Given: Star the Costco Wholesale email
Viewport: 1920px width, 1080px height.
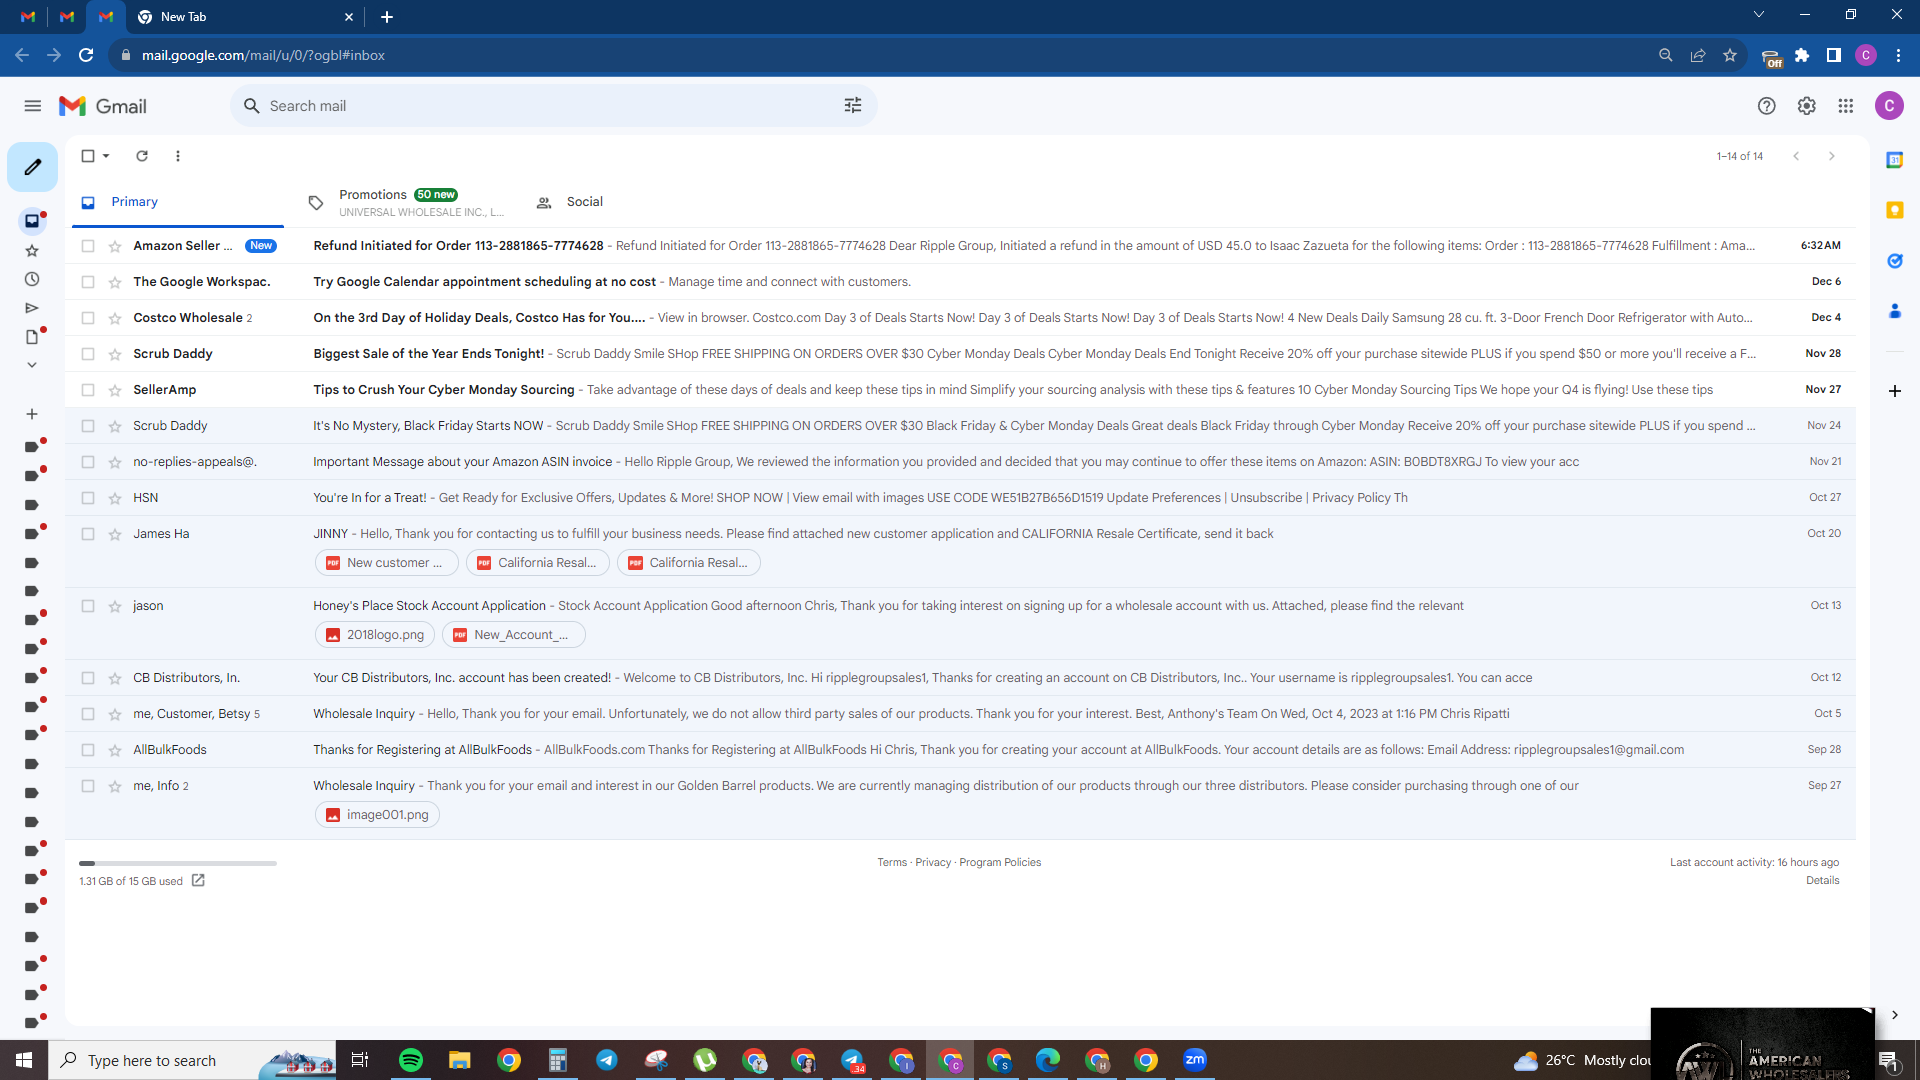Looking at the screenshot, I should [115, 318].
